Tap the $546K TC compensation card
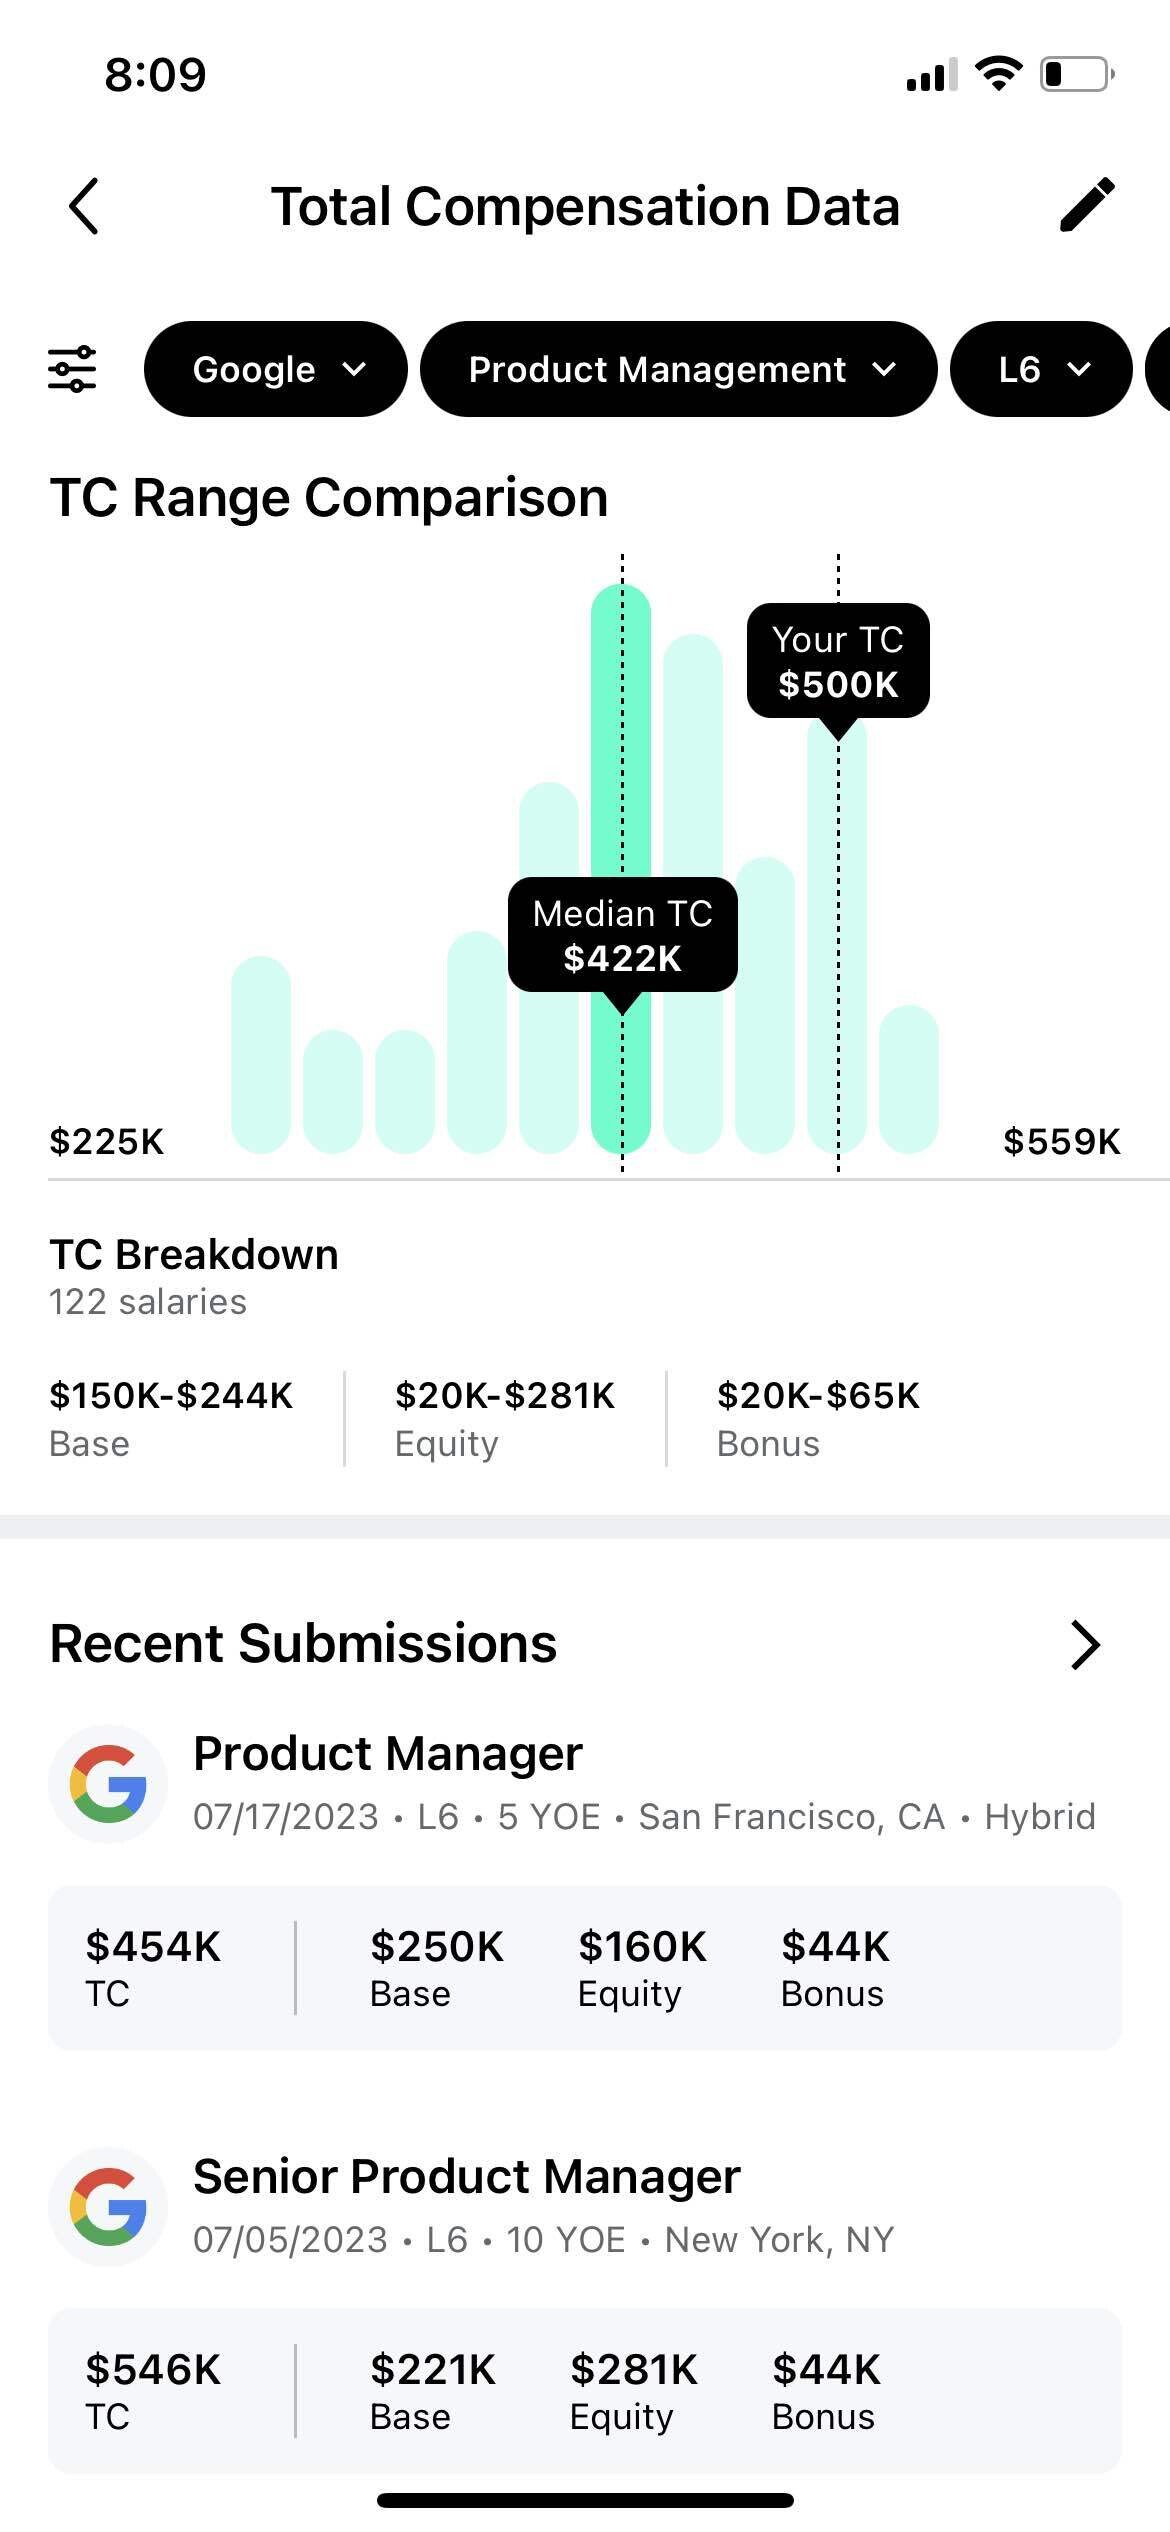 [584, 2390]
